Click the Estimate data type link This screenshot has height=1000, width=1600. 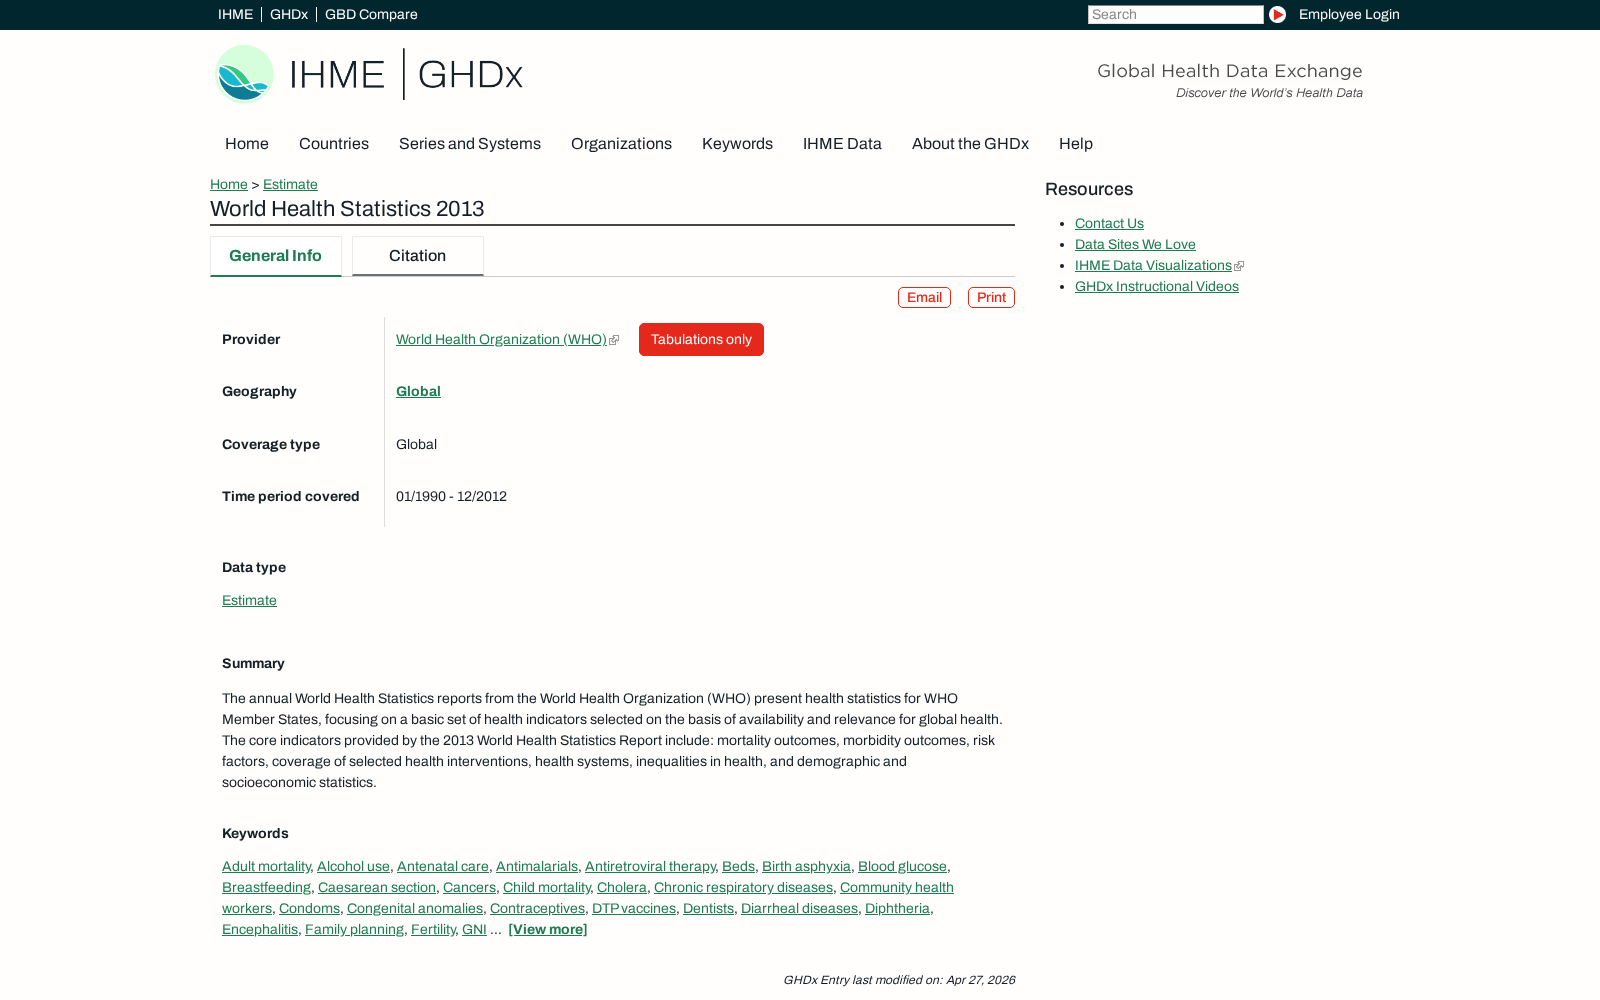pyautogui.click(x=249, y=601)
